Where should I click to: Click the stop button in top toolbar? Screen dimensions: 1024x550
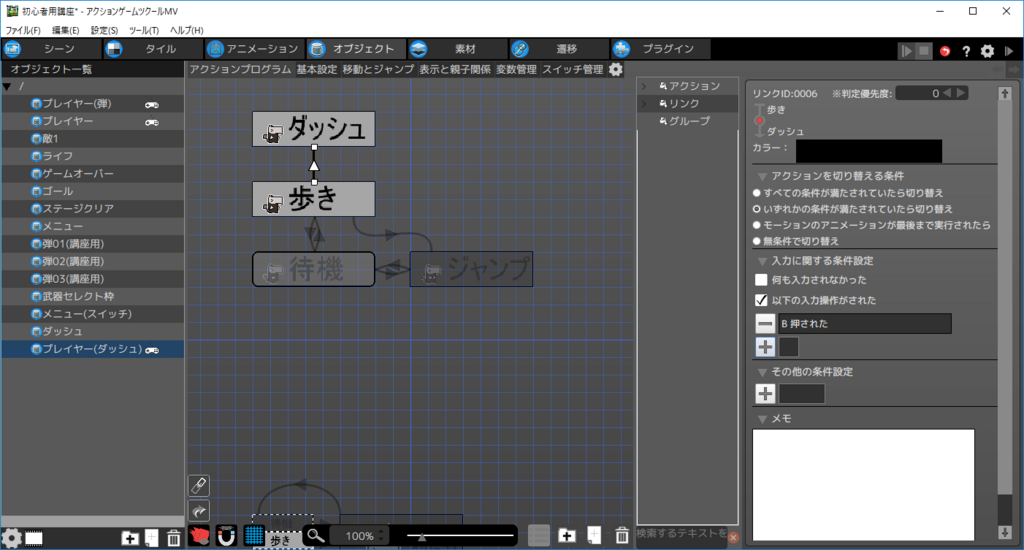pyautogui.click(x=923, y=51)
